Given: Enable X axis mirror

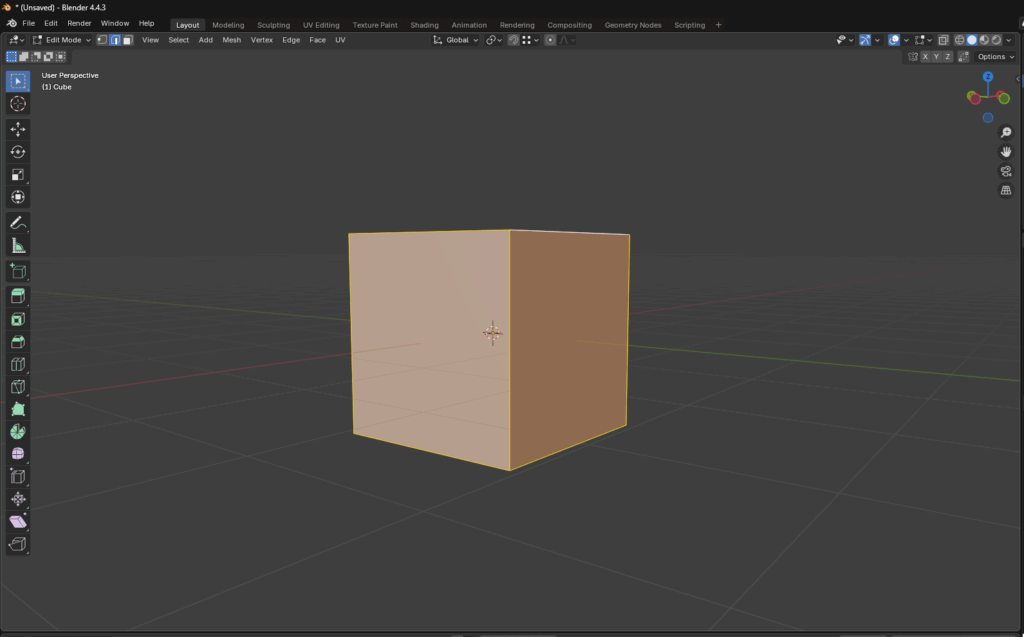Looking at the screenshot, I should coord(925,57).
